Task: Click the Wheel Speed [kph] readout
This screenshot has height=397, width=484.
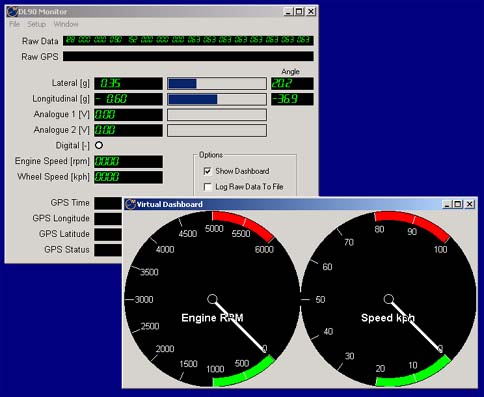Action: click(x=128, y=177)
